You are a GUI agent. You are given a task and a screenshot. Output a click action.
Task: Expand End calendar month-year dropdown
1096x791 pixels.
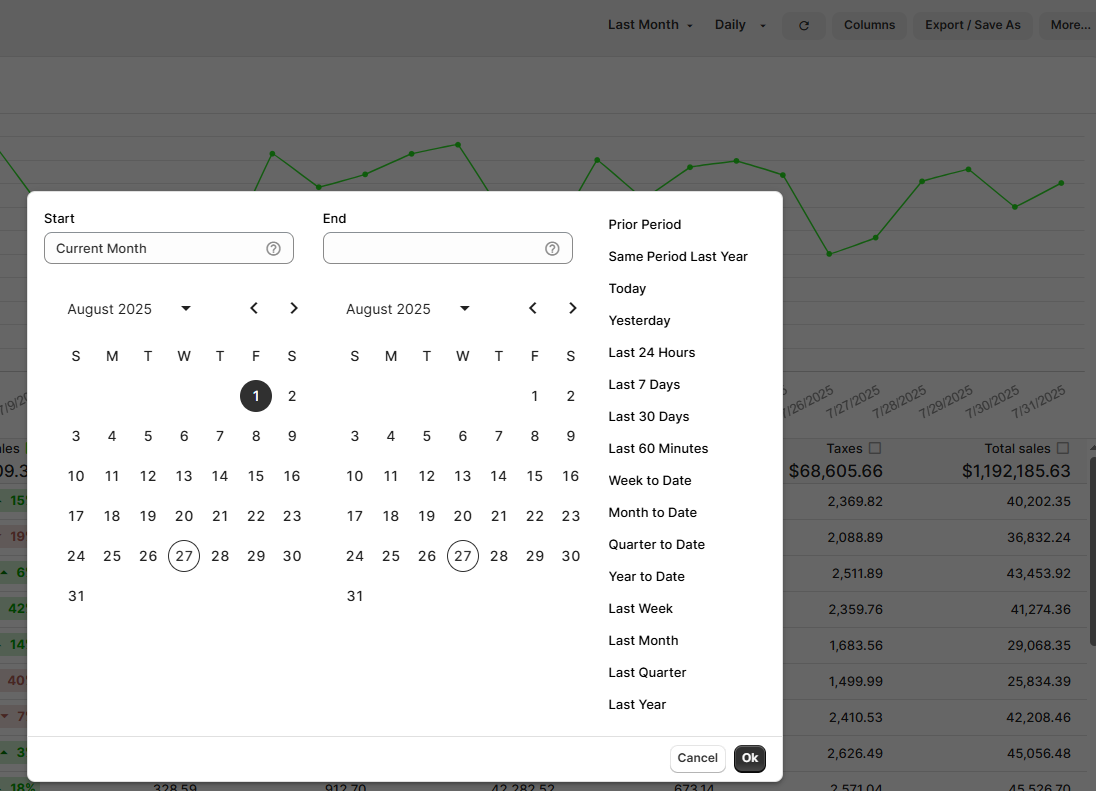click(465, 309)
